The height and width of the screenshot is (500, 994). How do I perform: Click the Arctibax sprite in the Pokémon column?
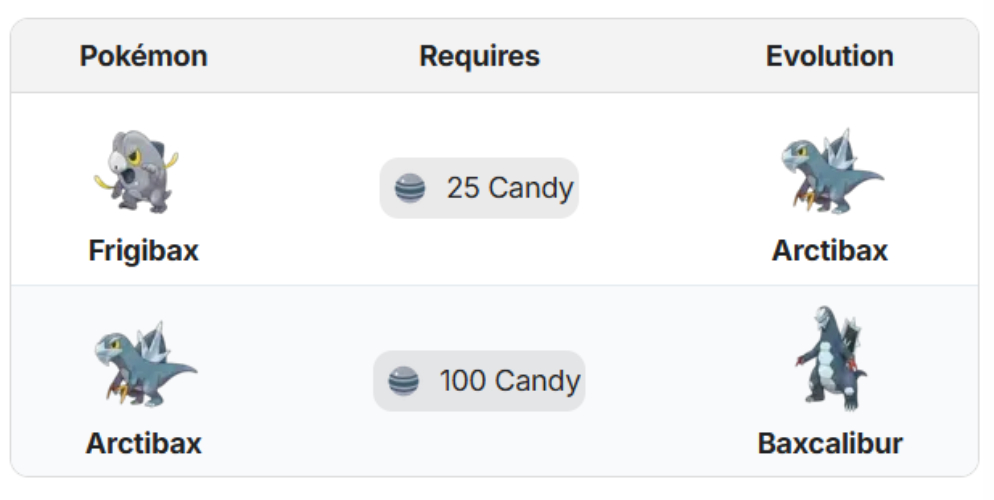[x=145, y=364]
